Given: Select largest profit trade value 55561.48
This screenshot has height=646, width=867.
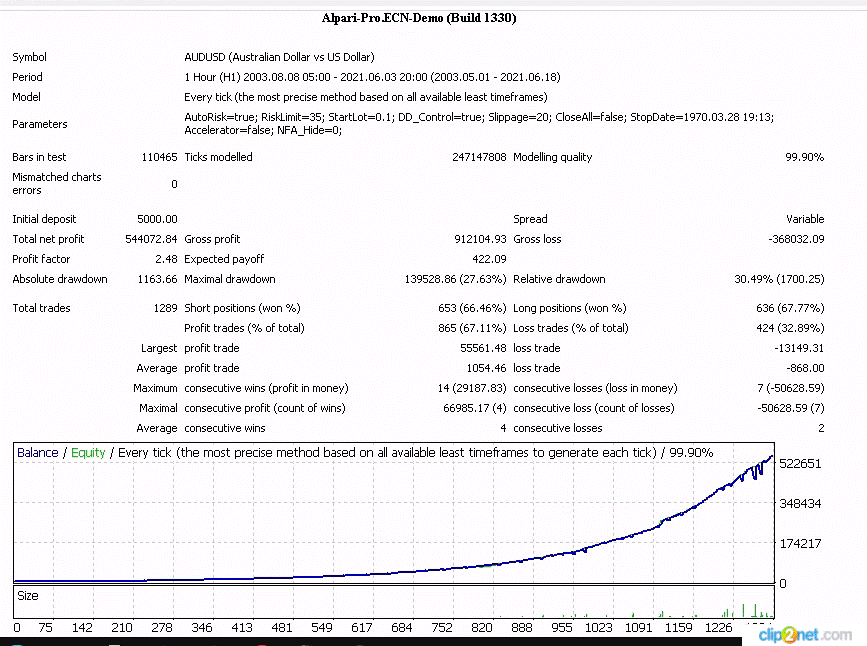Looking at the screenshot, I should [x=483, y=348].
